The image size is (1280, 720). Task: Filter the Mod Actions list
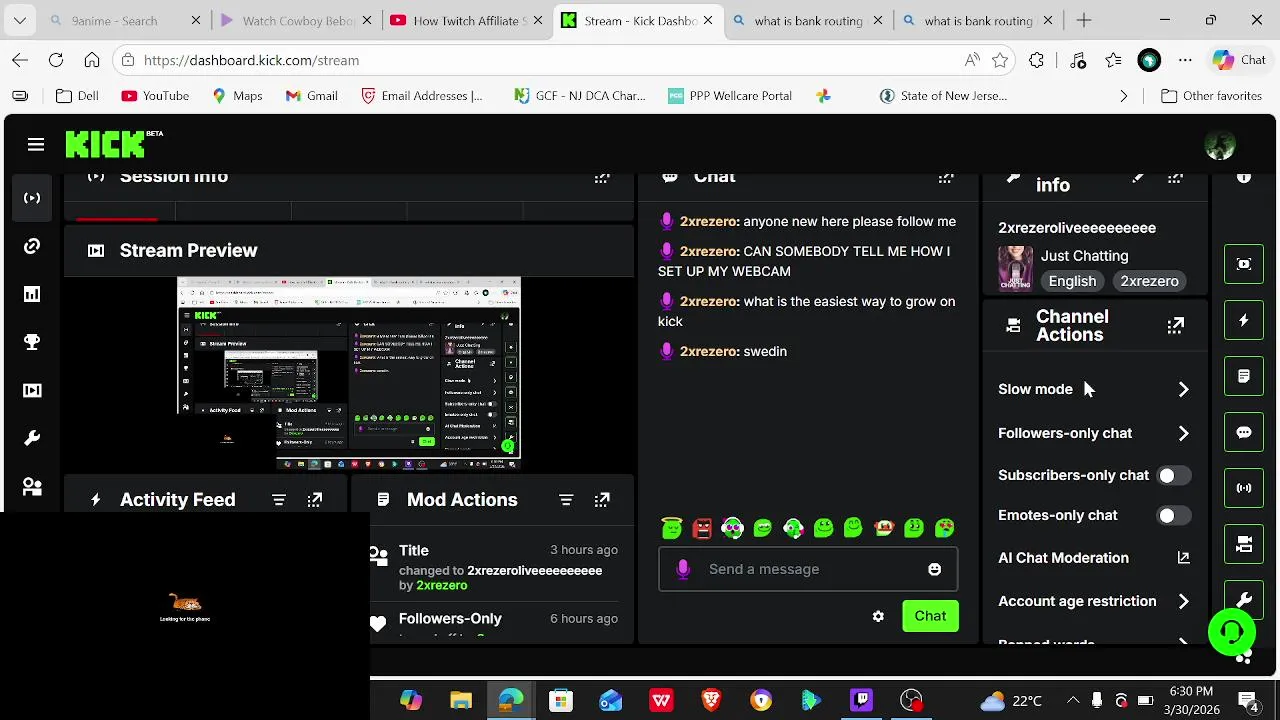(566, 500)
